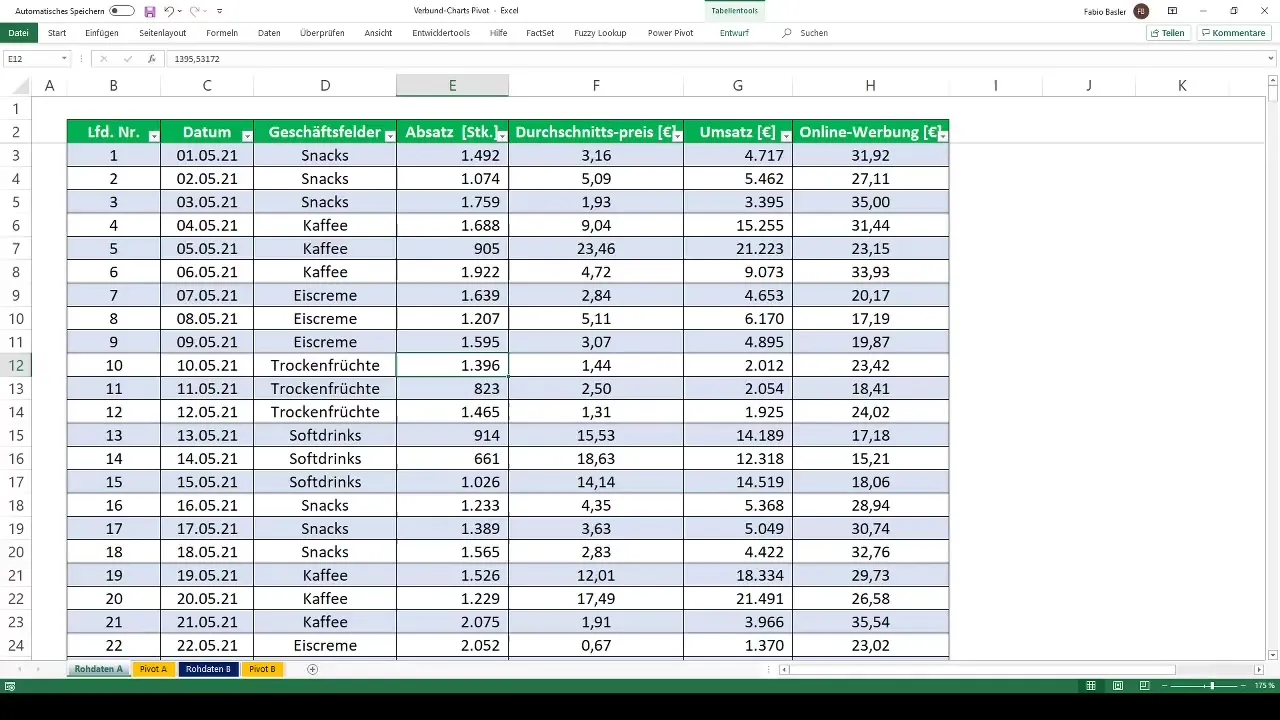Open the Seitenlayout ribbon tab
The width and height of the screenshot is (1280, 720).
click(x=163, y=33)
